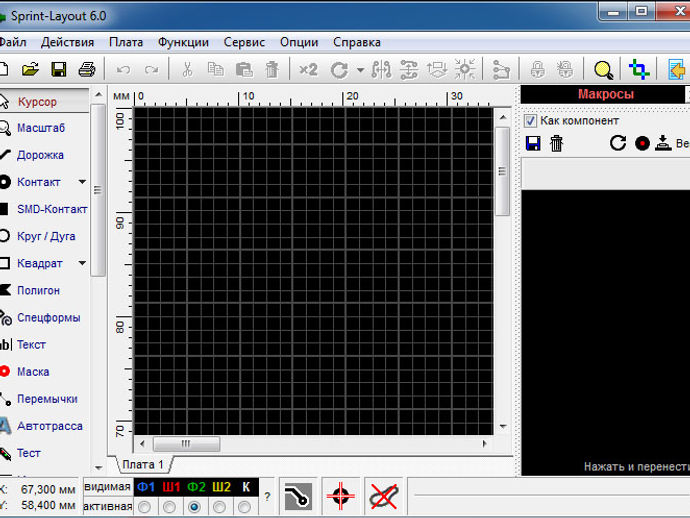Expand the Квадрат tool dropdown arrow

click(x=82, y=263)
